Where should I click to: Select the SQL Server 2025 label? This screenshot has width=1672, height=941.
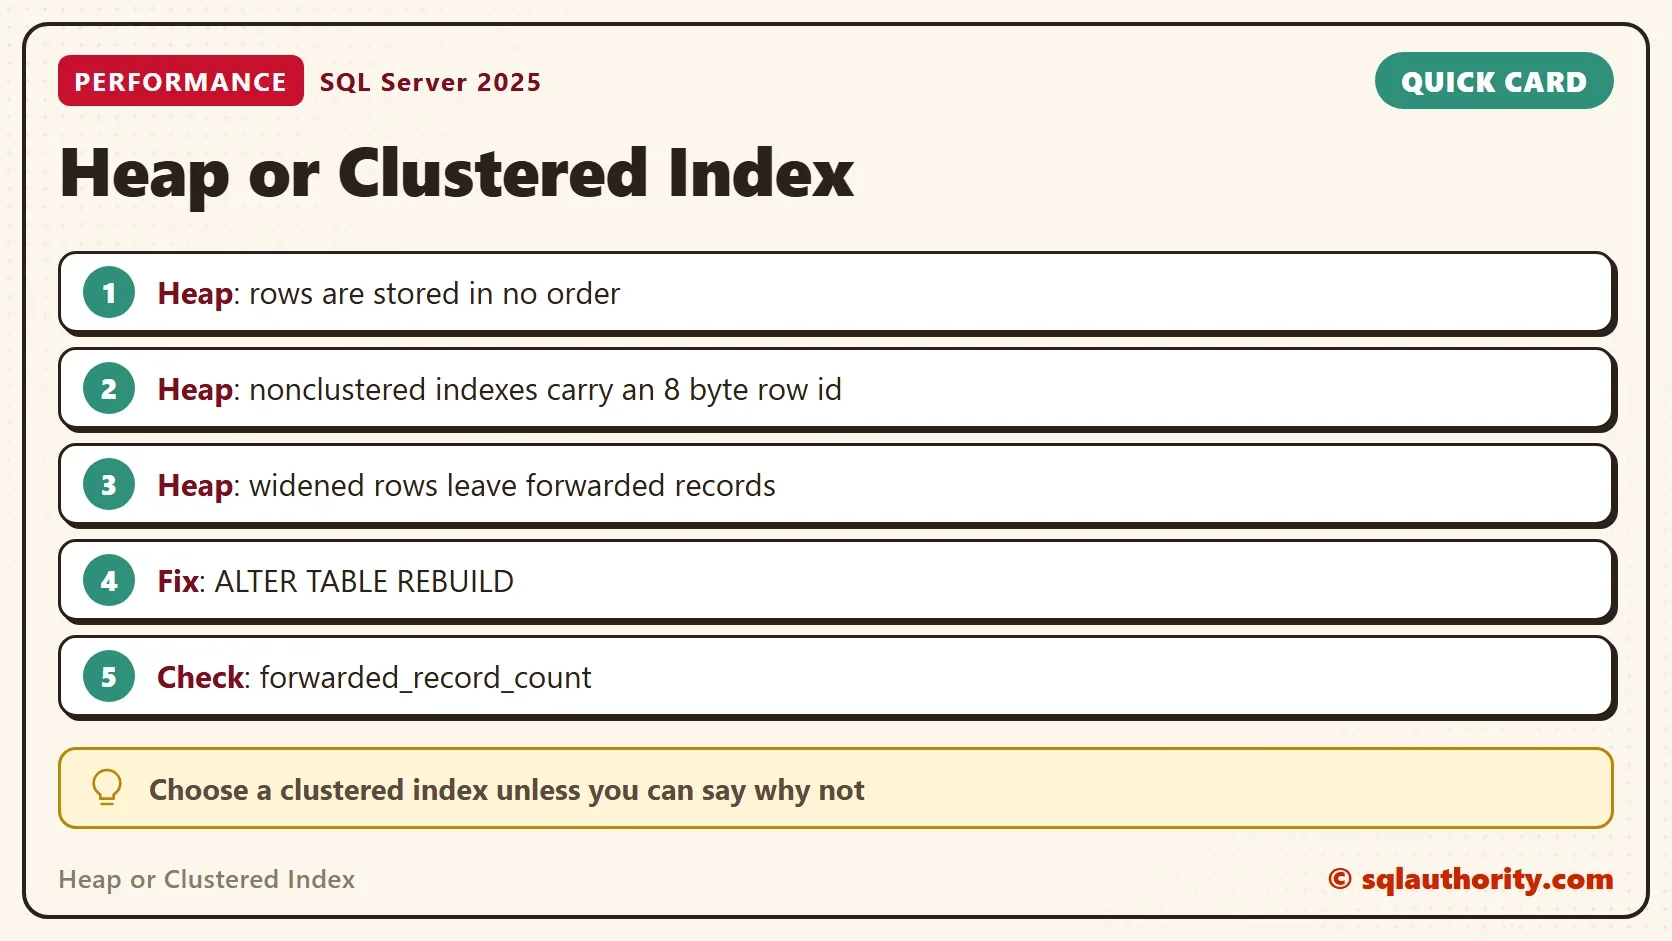click(430, 82)
